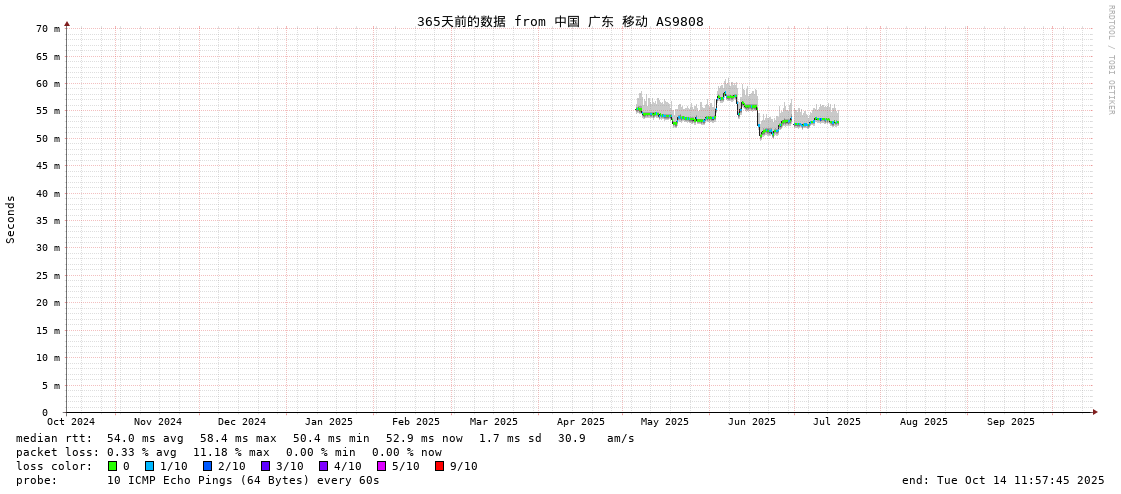Screen dimensions: 1121x494
Task: Click the purple 3/10 loss swatch
Action: 265,466
